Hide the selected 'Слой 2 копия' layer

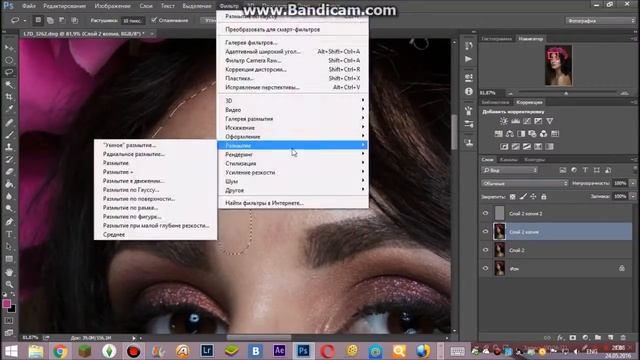[x=485, y=231]
